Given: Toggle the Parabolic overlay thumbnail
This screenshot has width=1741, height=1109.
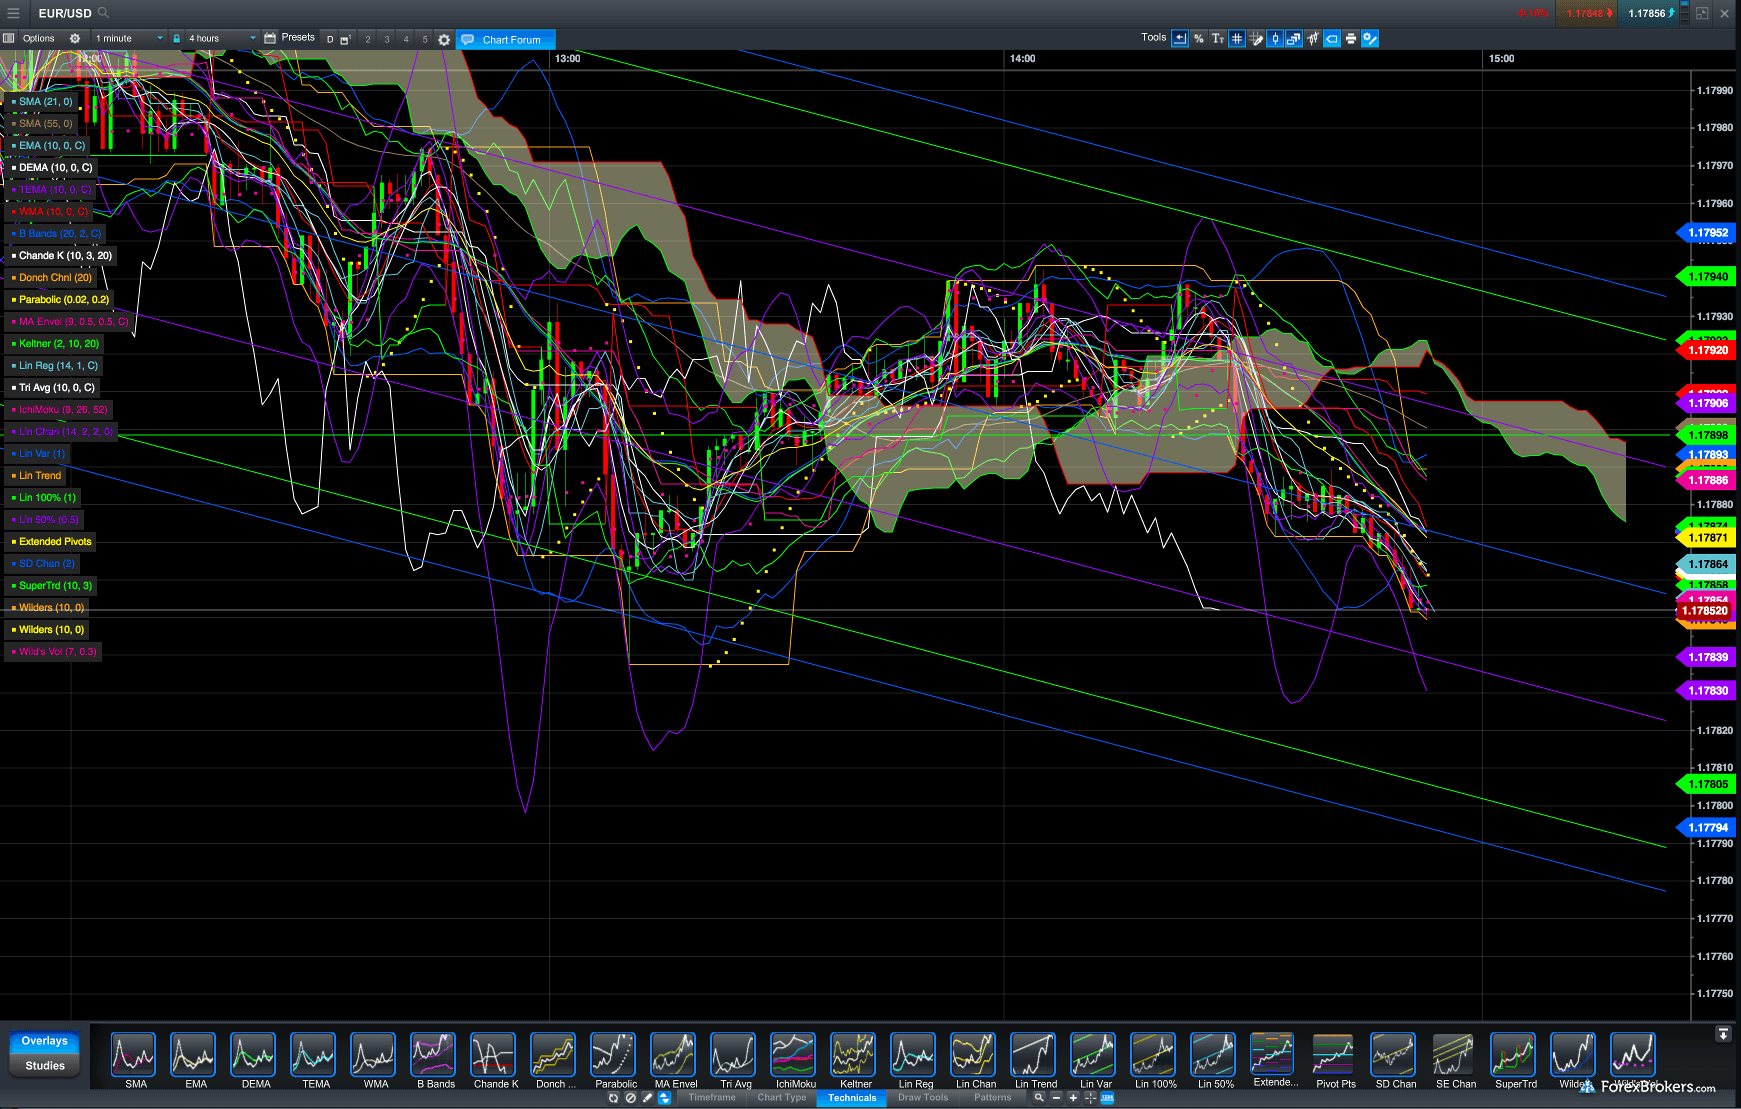Looking at the screenshot, I should coord(613,1055).
